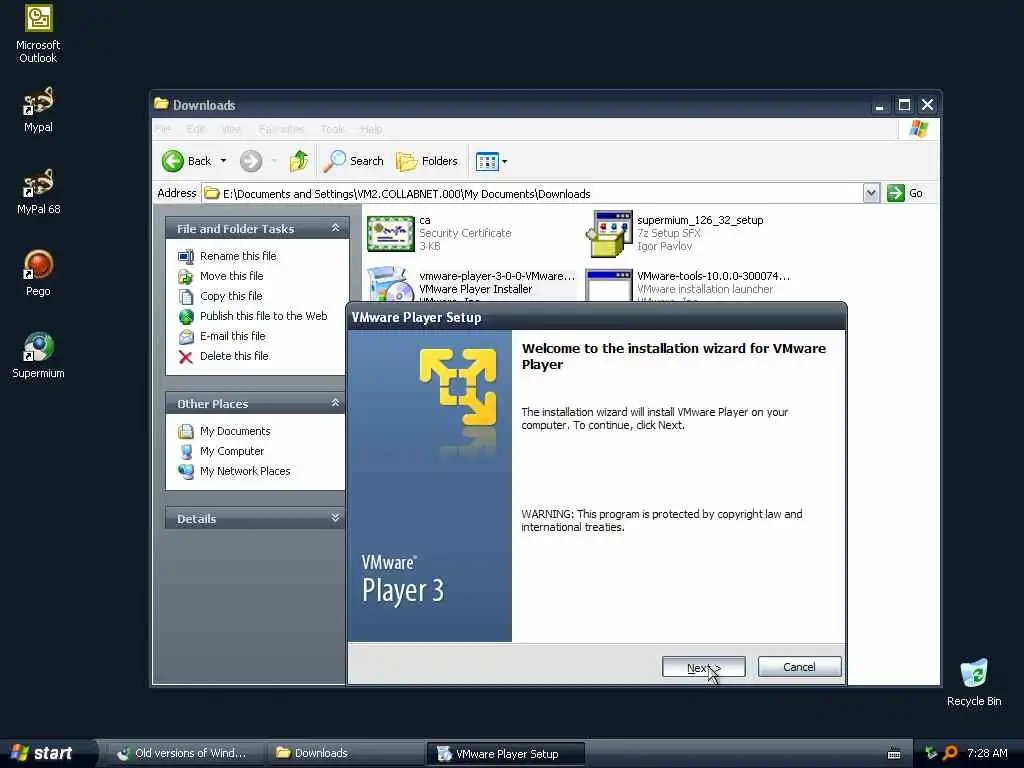
Task: Click E-mail this file
Action: pos(232,336)
